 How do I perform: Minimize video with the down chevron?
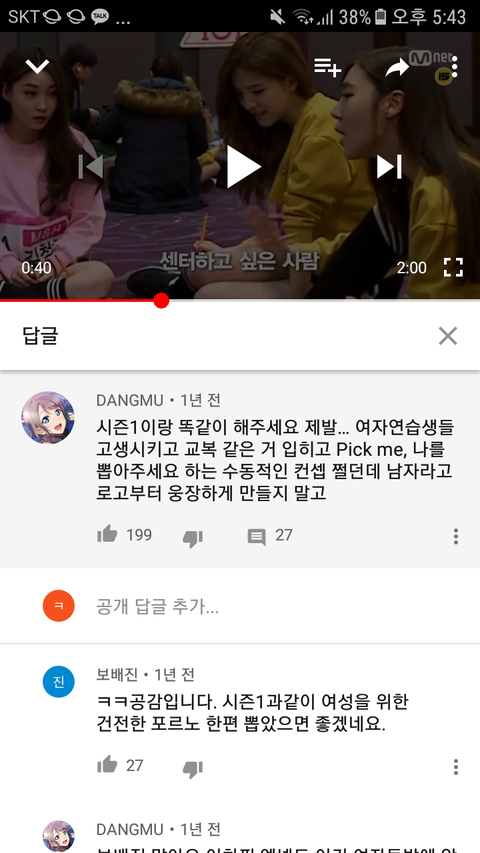pos(37,66)
